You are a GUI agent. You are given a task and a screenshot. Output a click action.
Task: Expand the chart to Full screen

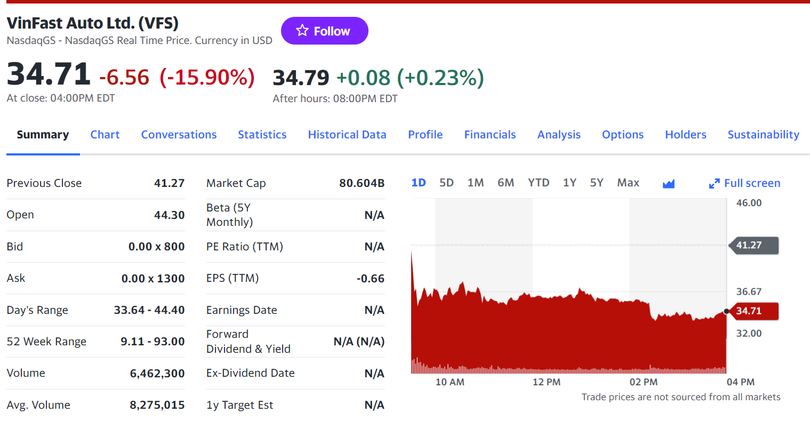tap(744, 183)
